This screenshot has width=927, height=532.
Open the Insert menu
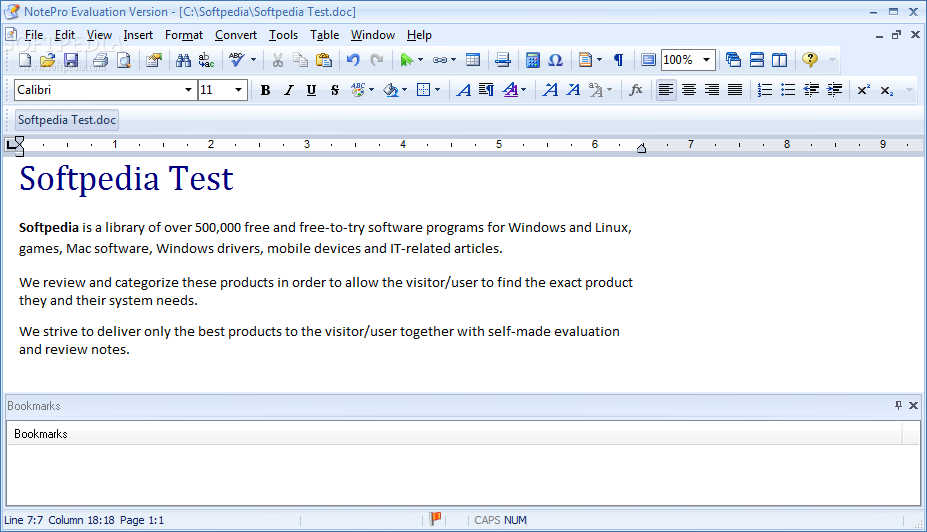[138, 35]
